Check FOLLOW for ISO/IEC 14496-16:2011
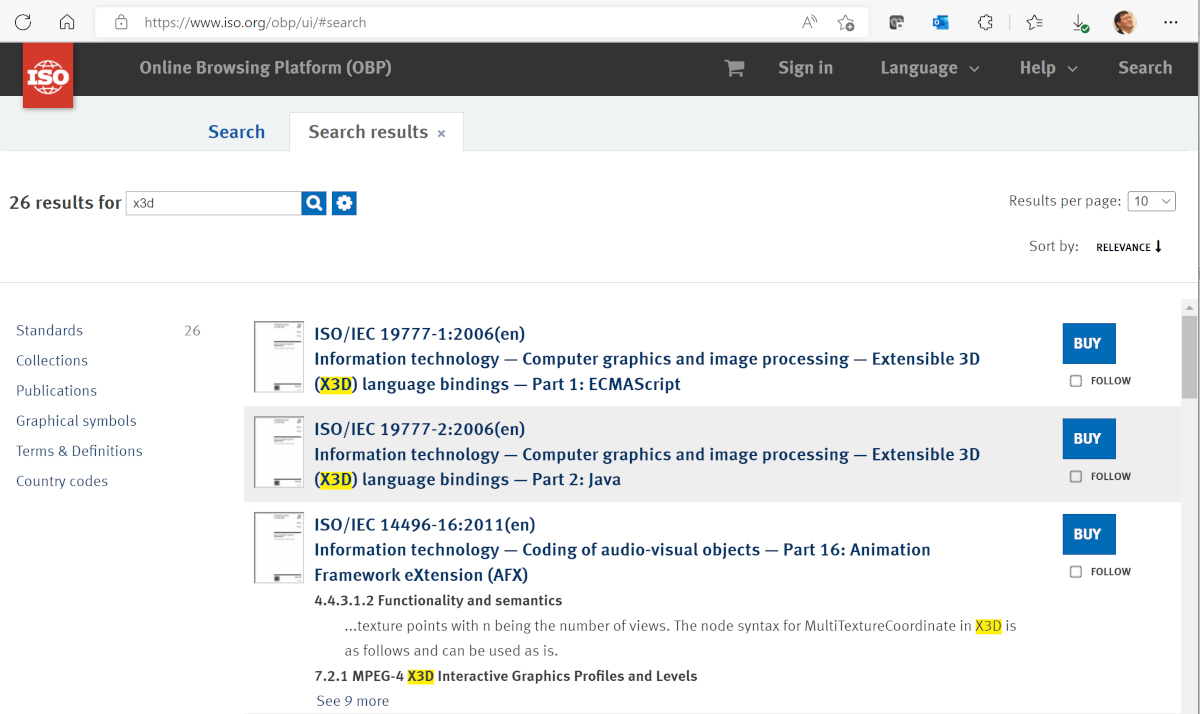1200x714 pixels. point(1076,572)
